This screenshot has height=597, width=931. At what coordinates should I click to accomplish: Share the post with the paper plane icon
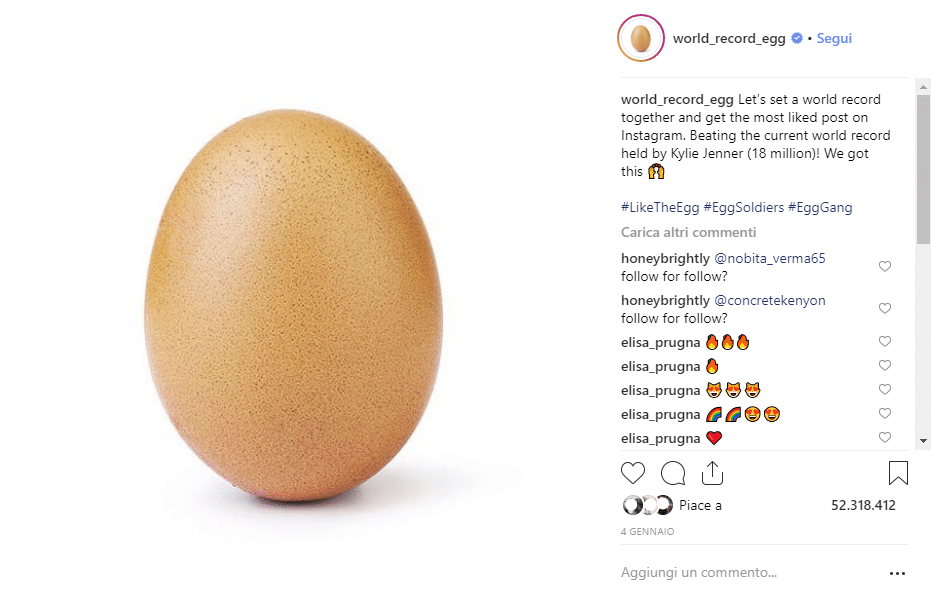(711, 472)
